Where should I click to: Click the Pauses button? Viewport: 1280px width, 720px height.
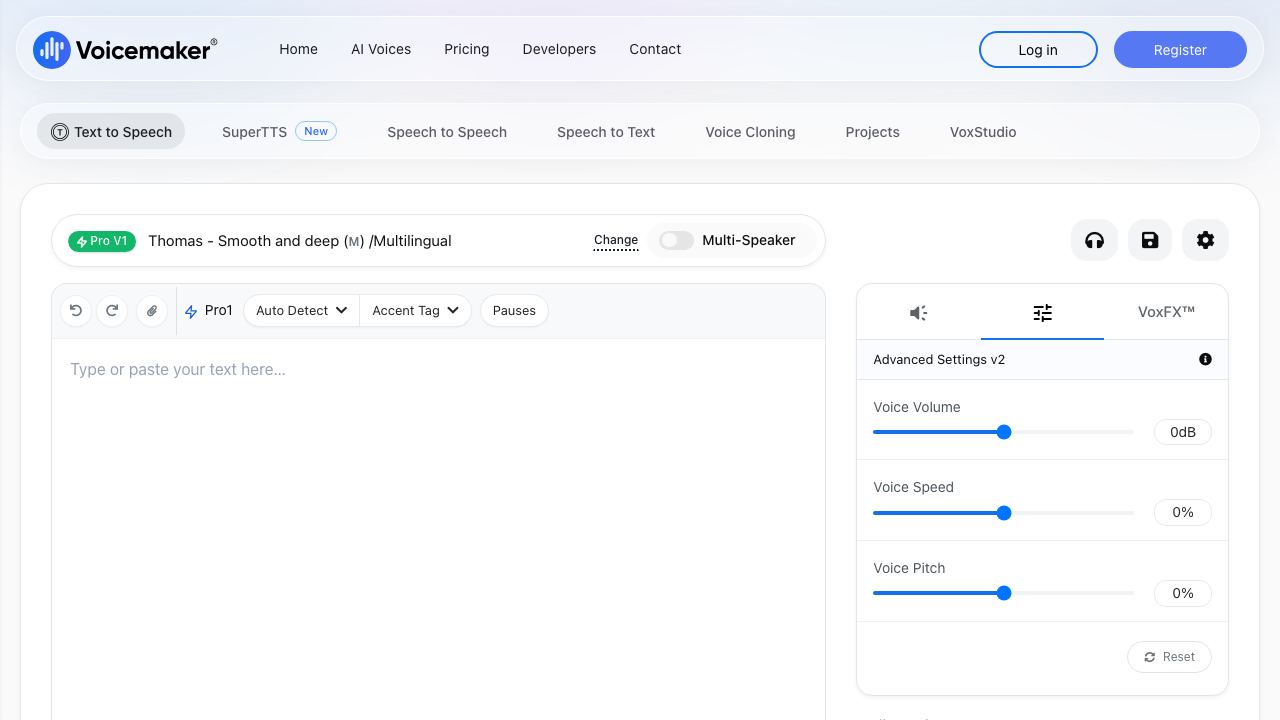(514, 311)
